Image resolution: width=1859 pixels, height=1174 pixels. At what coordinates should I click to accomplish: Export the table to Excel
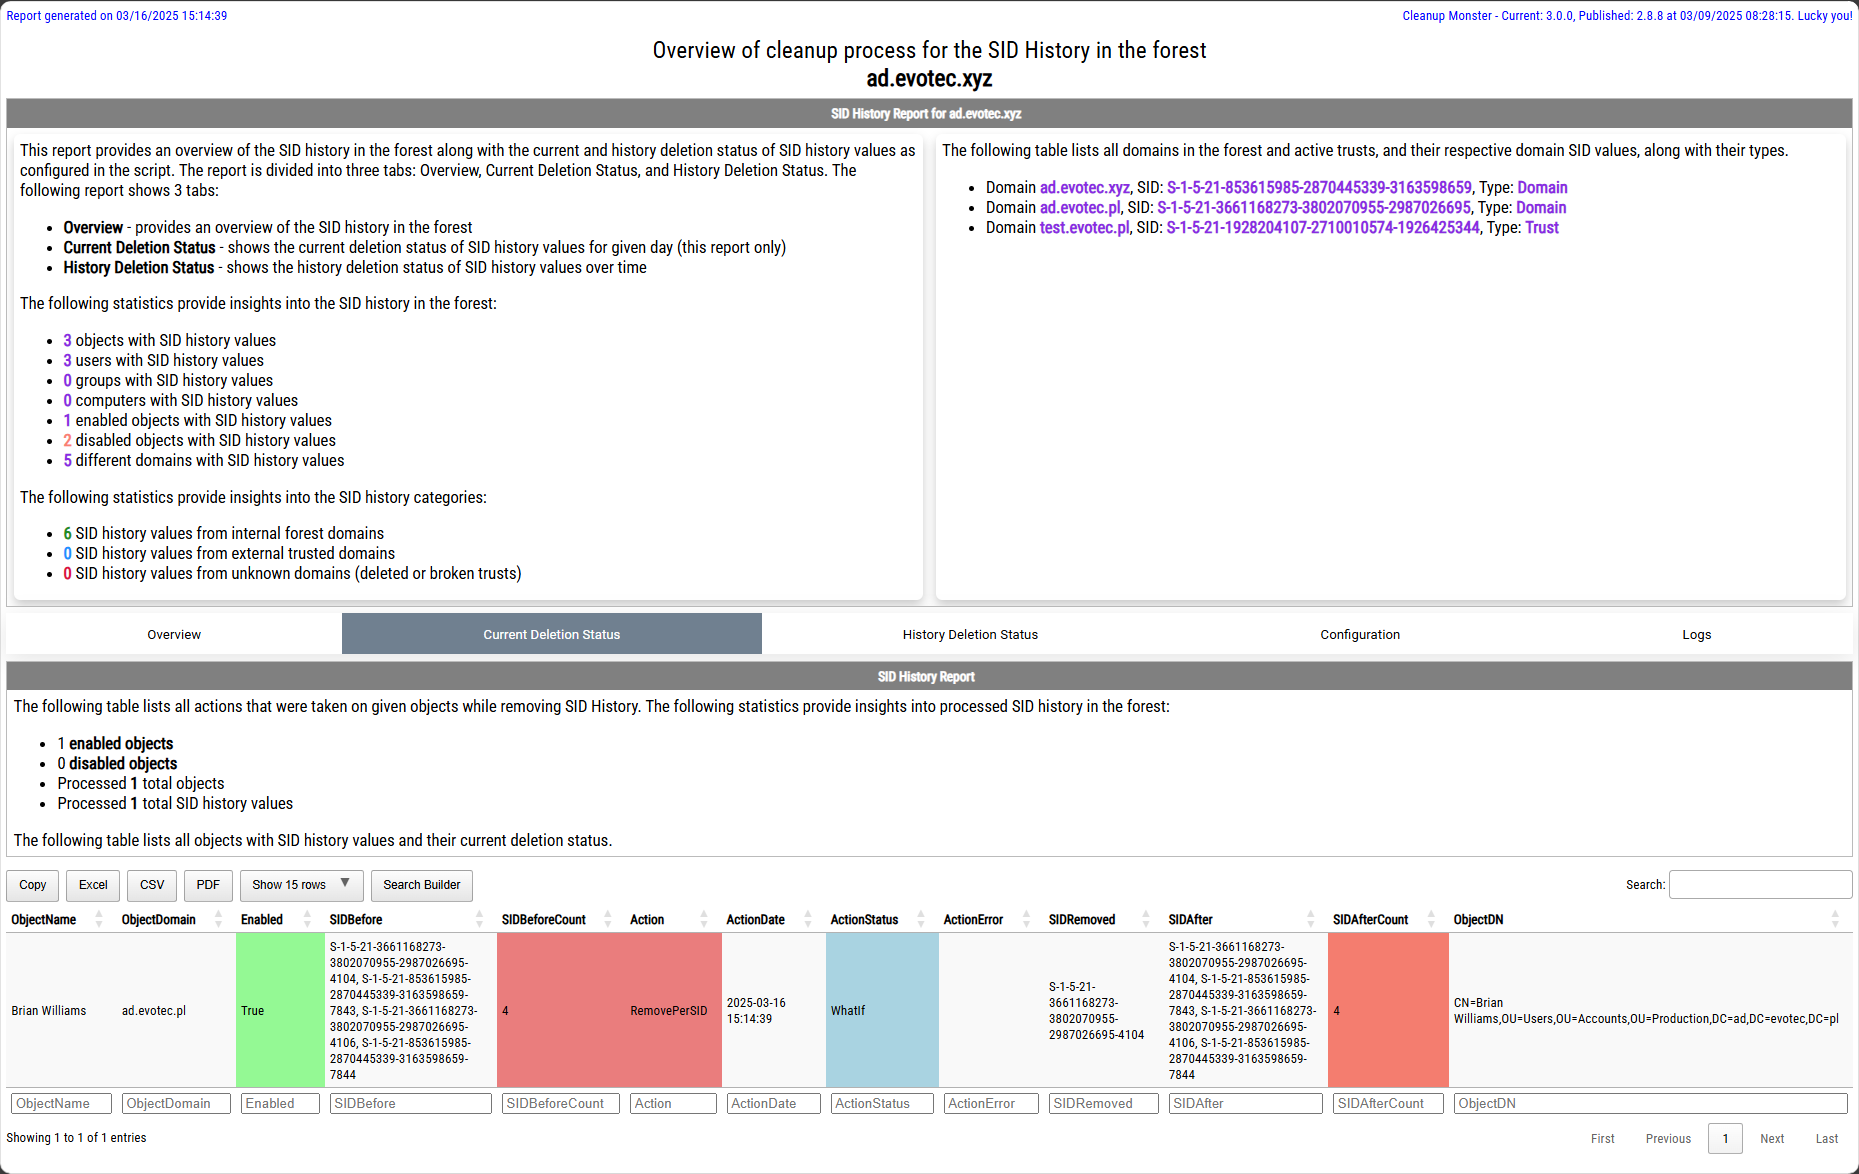point(93,885)
